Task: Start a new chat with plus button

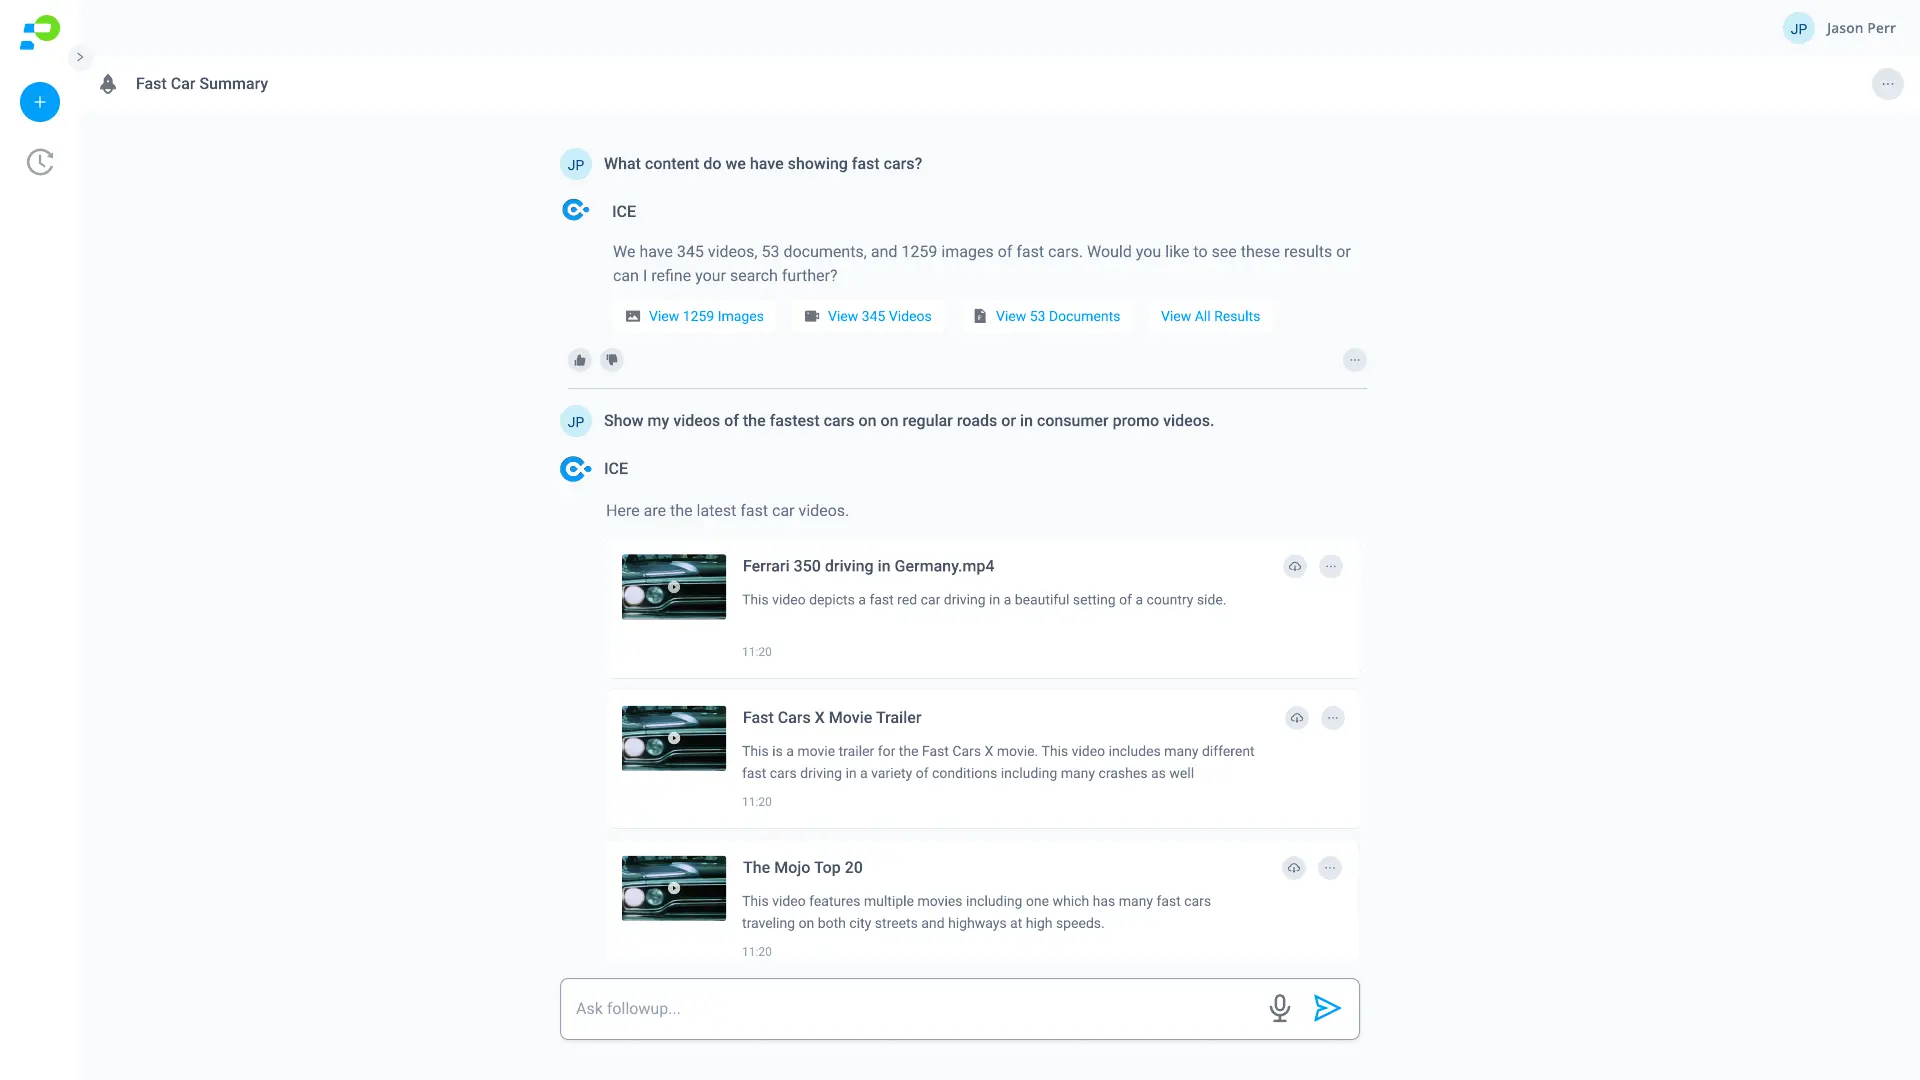Action: 40,102
